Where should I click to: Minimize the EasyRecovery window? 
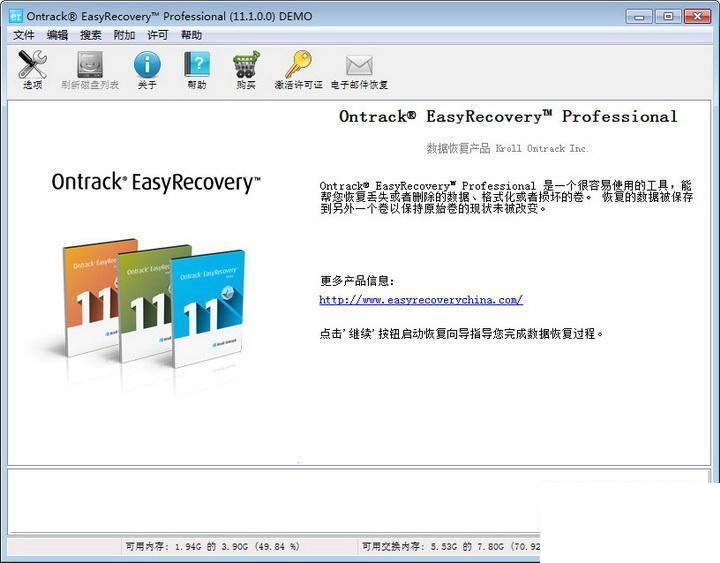(639, 17)
